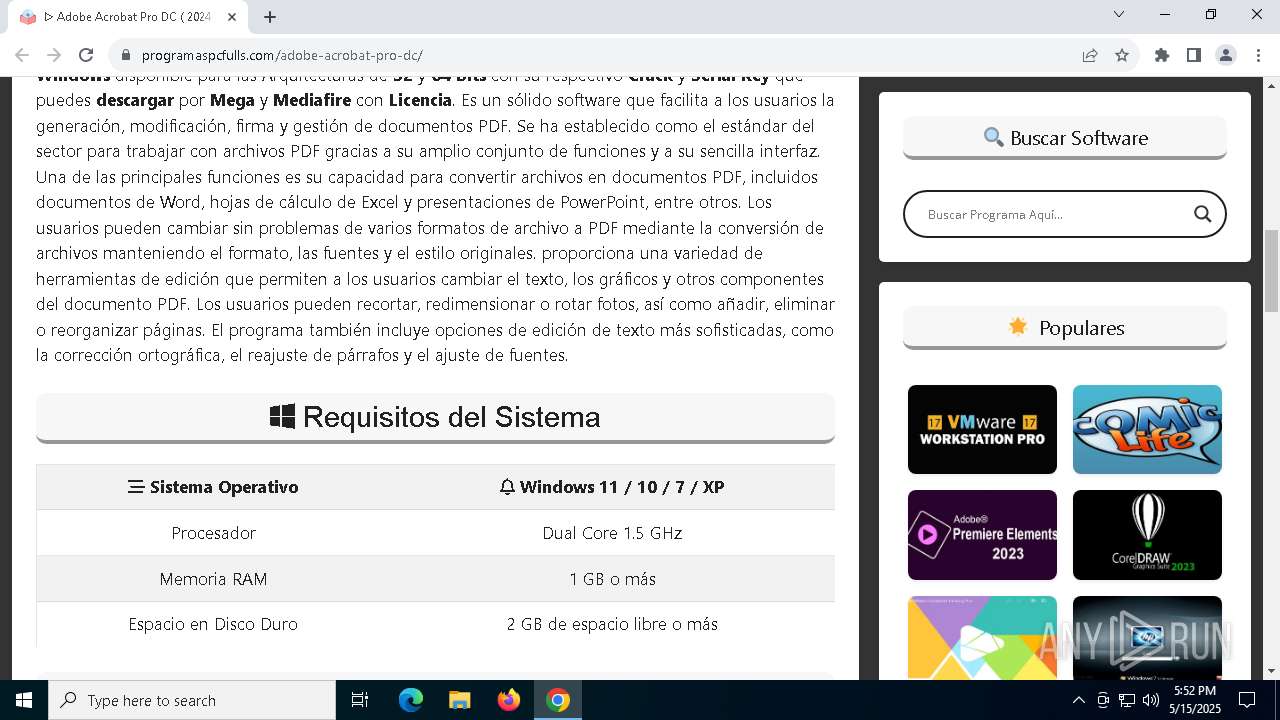Open CorelDRAW Graphics Suite 2023 thumbnail
Screen dimensions: 1280x720
[1147, 535]
